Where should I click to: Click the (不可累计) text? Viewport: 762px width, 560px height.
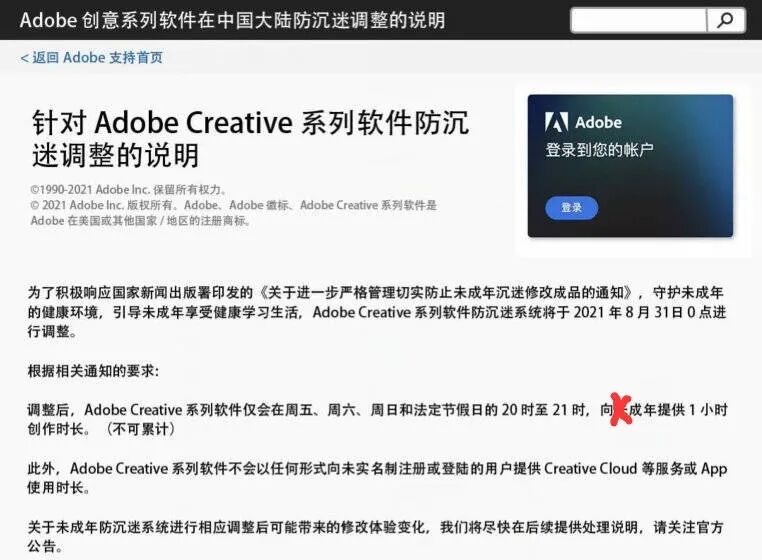(140, 429)
